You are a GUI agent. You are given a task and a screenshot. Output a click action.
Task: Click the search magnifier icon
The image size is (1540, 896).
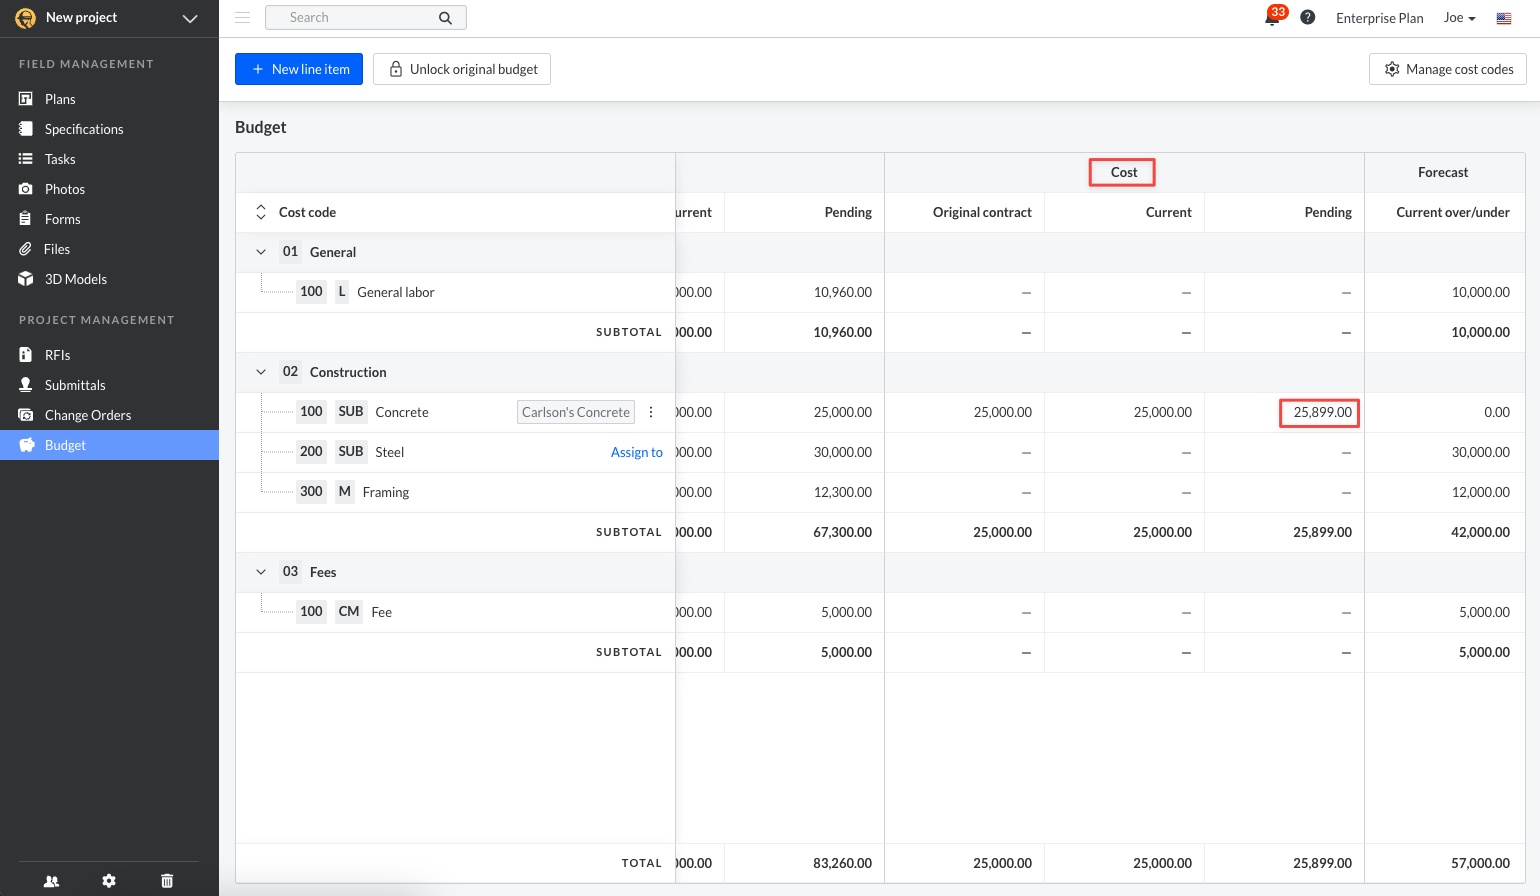click(445, 18)
